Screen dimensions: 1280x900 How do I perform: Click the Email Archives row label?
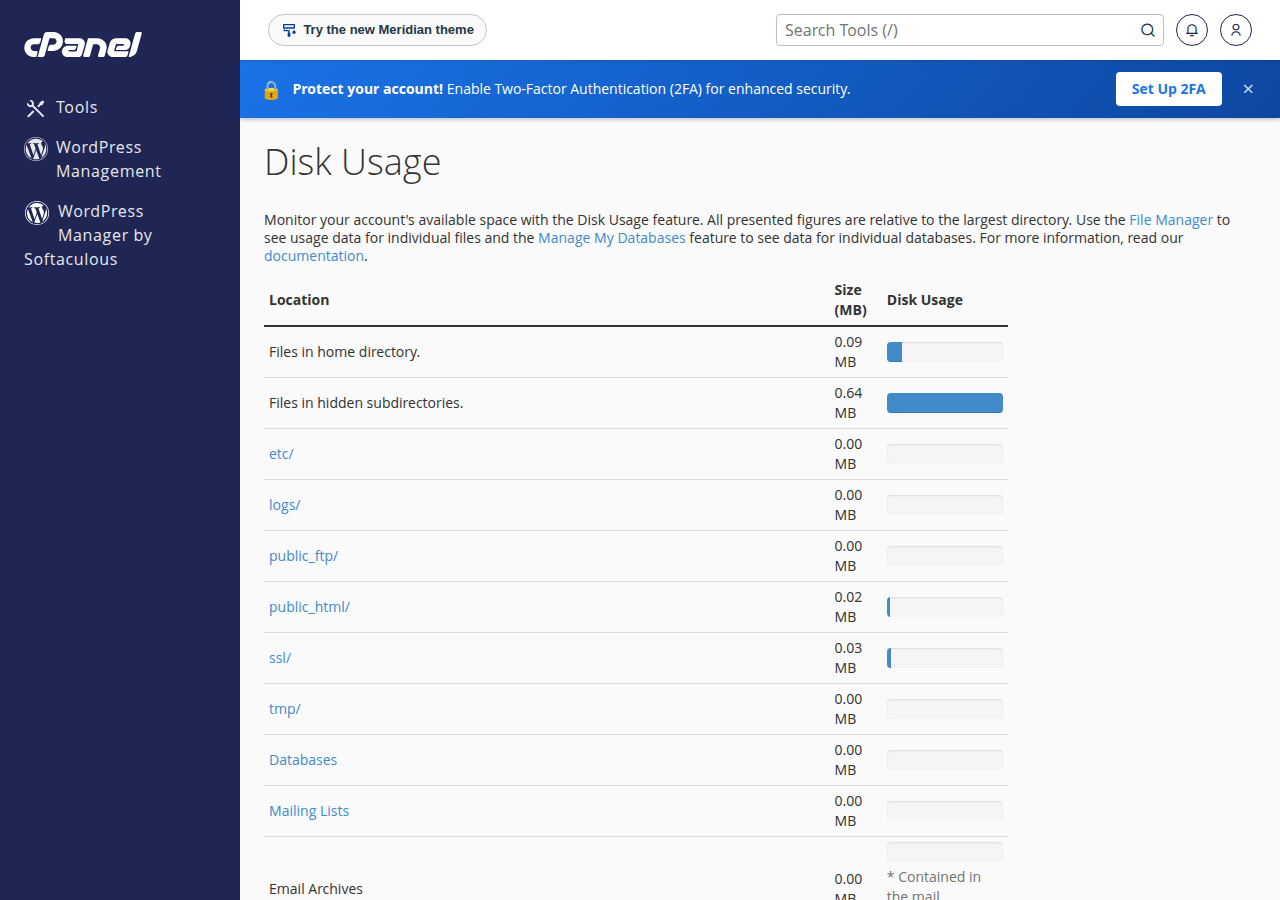tap(316, 889)
